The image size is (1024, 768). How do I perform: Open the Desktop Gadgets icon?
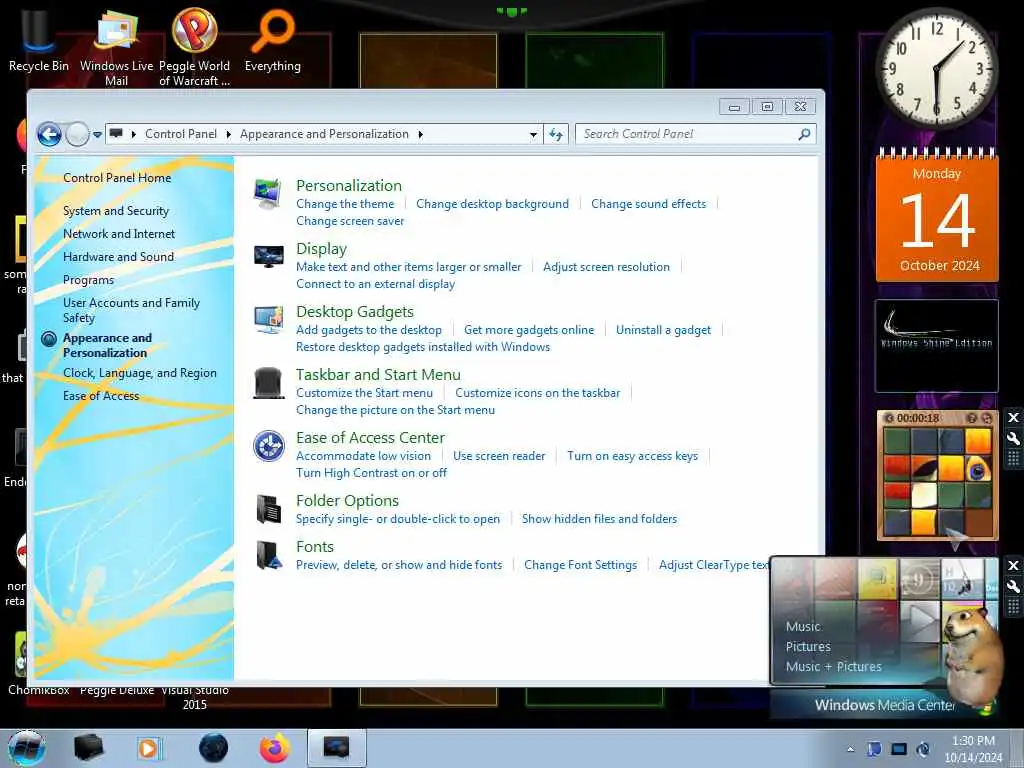pos(268,319)
